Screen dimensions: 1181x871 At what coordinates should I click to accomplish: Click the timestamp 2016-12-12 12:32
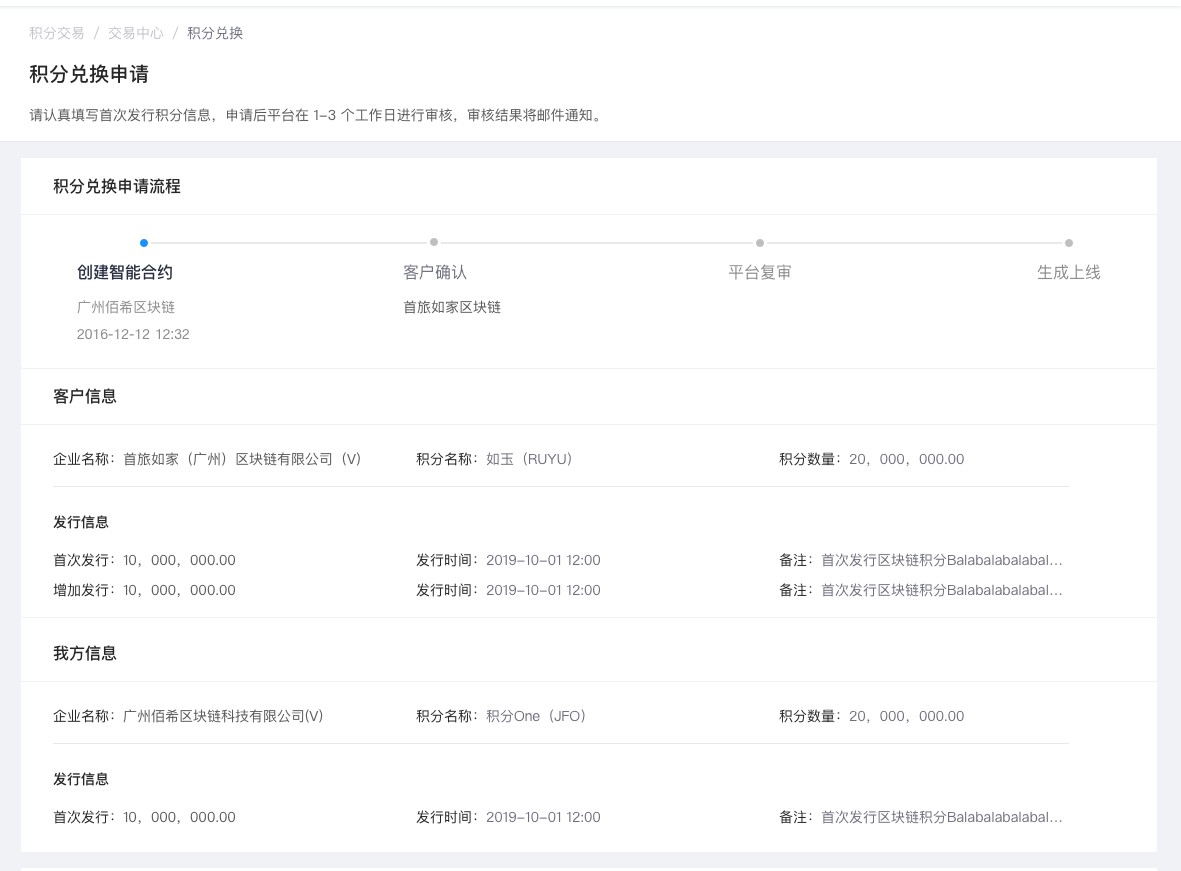[x=133, y=334]
